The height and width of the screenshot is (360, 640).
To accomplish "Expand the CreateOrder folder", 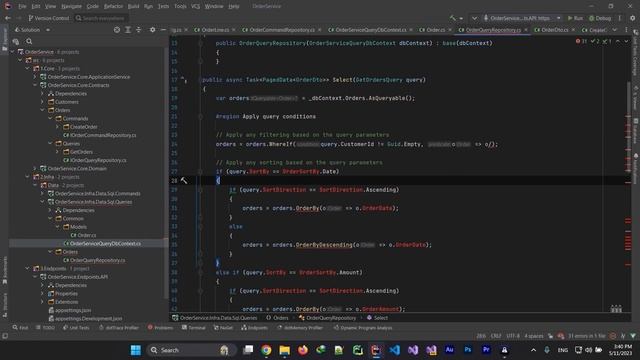I will (58, 127).
